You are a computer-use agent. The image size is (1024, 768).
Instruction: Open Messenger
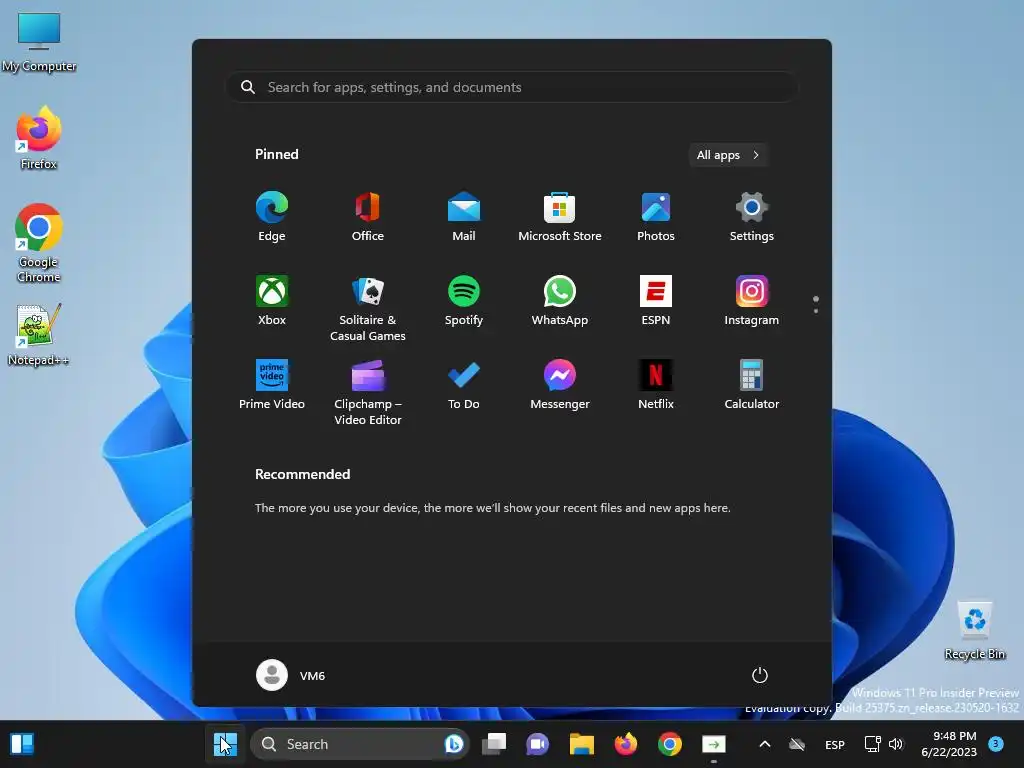560,385
